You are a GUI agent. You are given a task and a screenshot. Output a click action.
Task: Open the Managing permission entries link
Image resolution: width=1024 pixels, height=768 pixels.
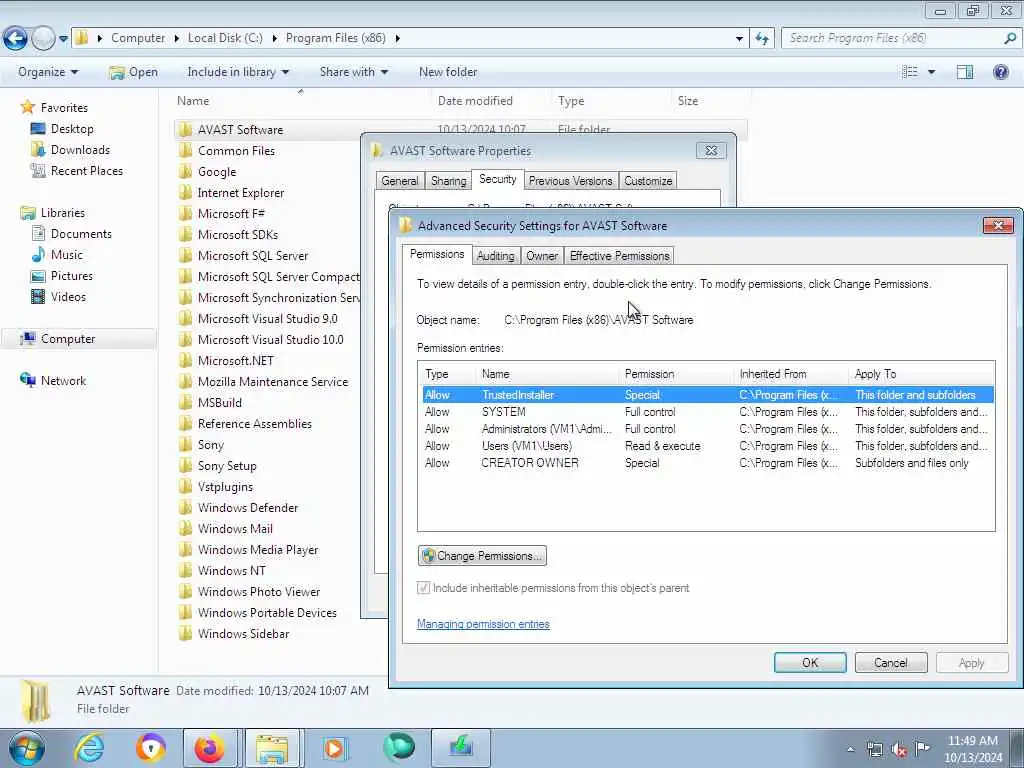click(x=483, y=624)
